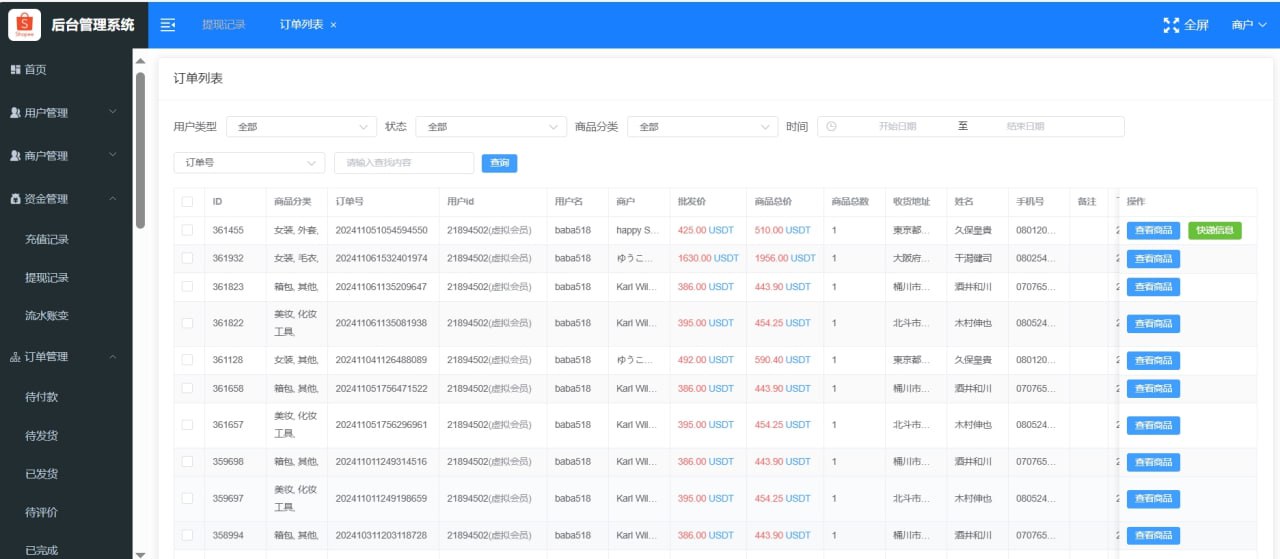
Task: Close the 订单列表 tab
Action: coord(333,25)
